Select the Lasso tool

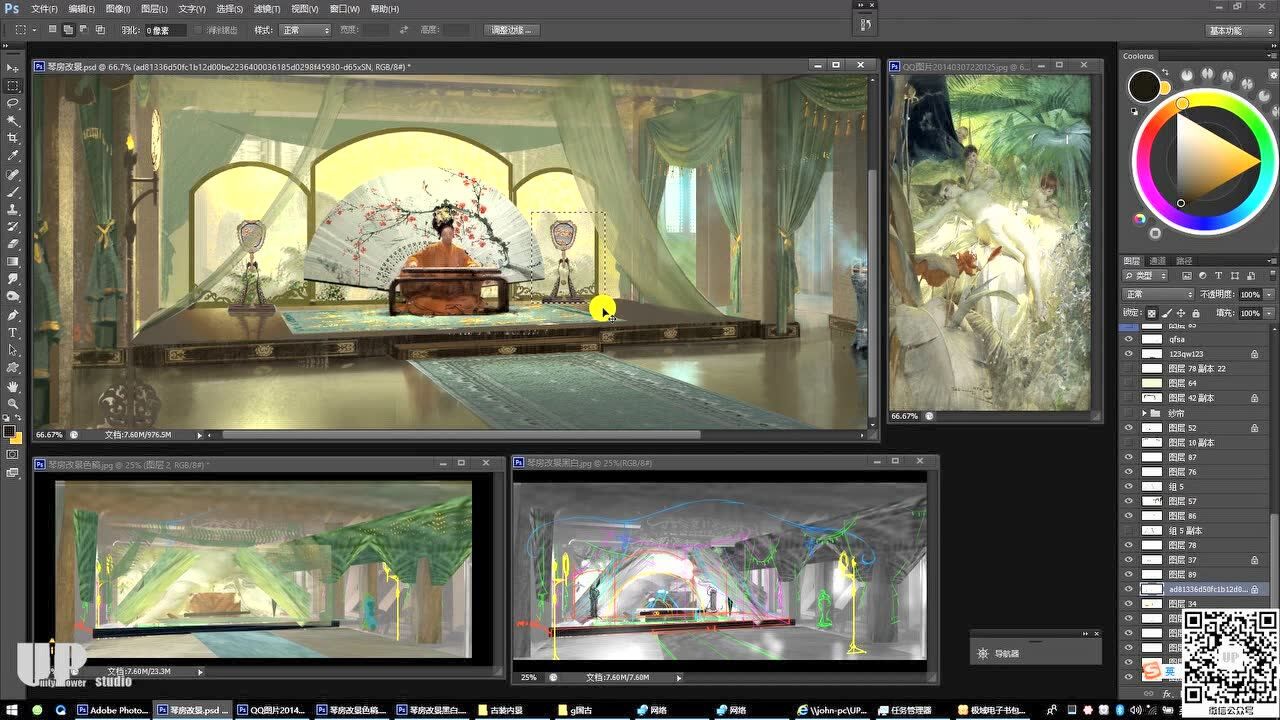[13, 103]
